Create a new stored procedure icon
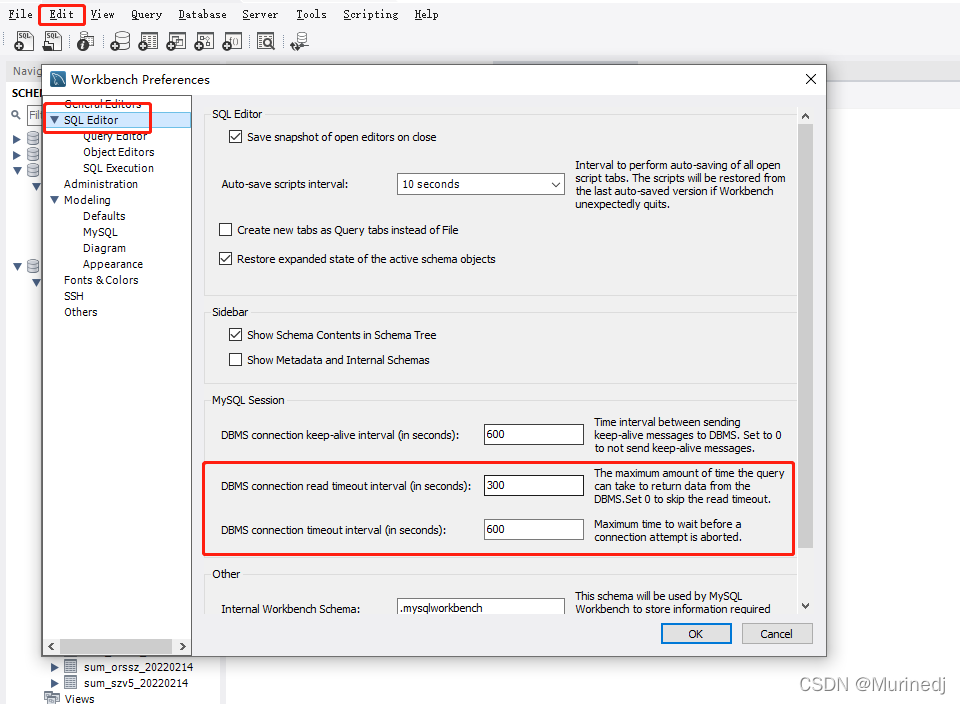The image size is (960, 704). tap(204, 41)
